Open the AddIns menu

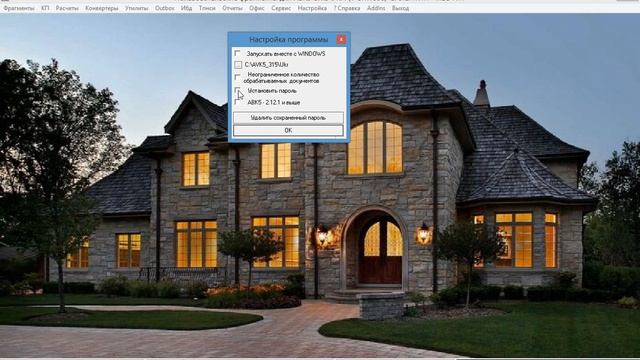pyautogui.click(x=376, y=8)
